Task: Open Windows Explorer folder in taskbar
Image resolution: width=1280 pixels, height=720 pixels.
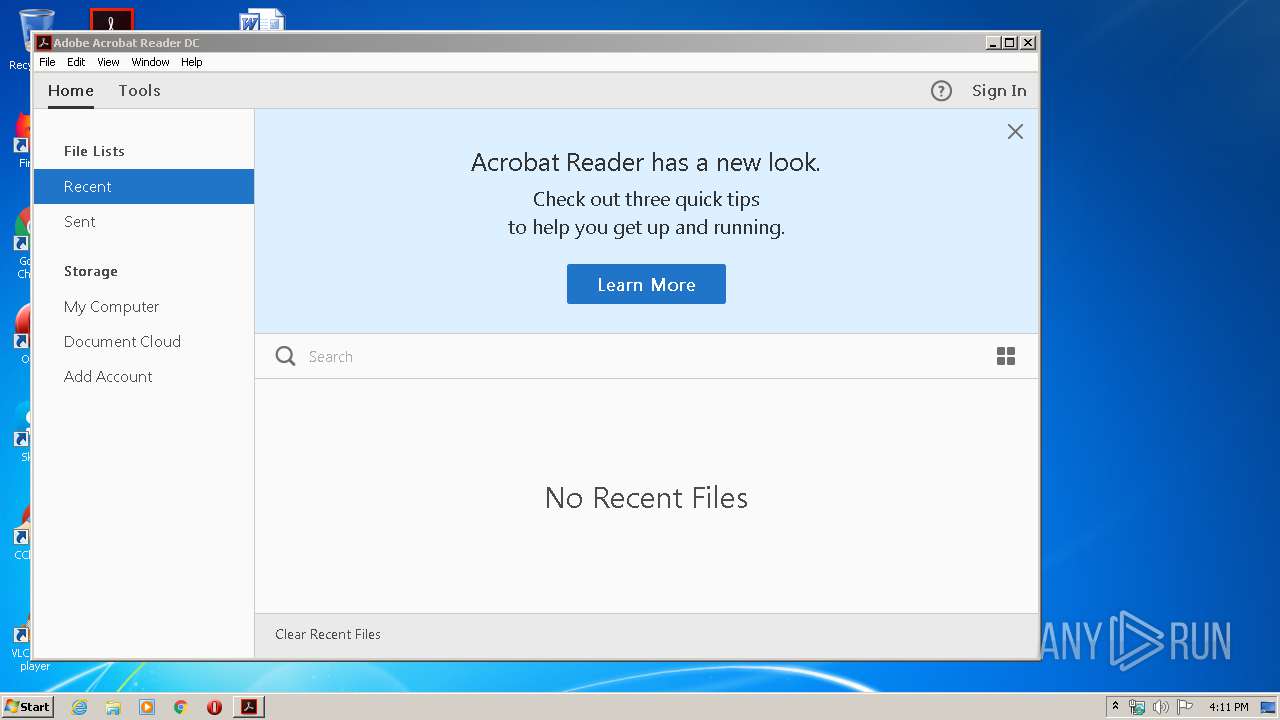Action: click(113, 707)
